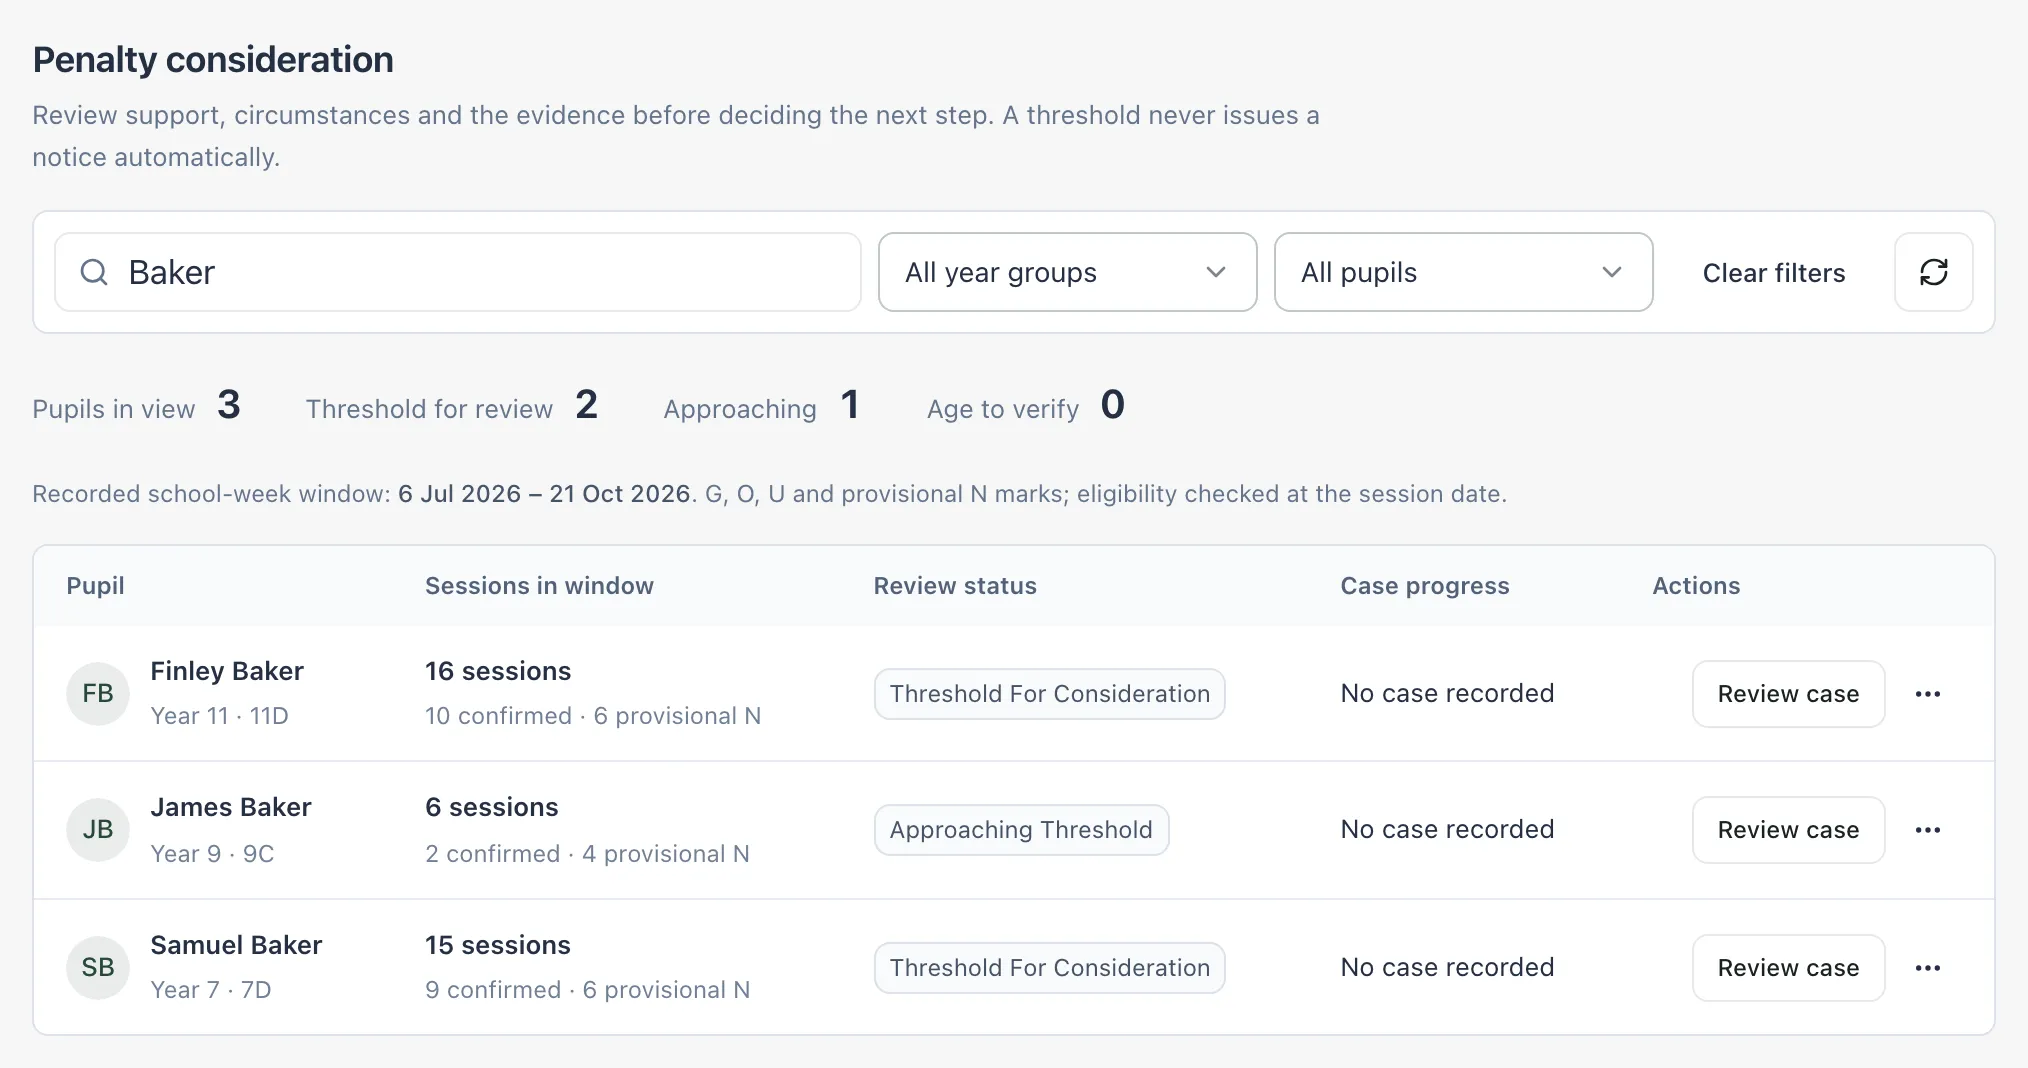The image size is (2028, 1068).
Task: Click the Review status column header
Action: [955, 586]
